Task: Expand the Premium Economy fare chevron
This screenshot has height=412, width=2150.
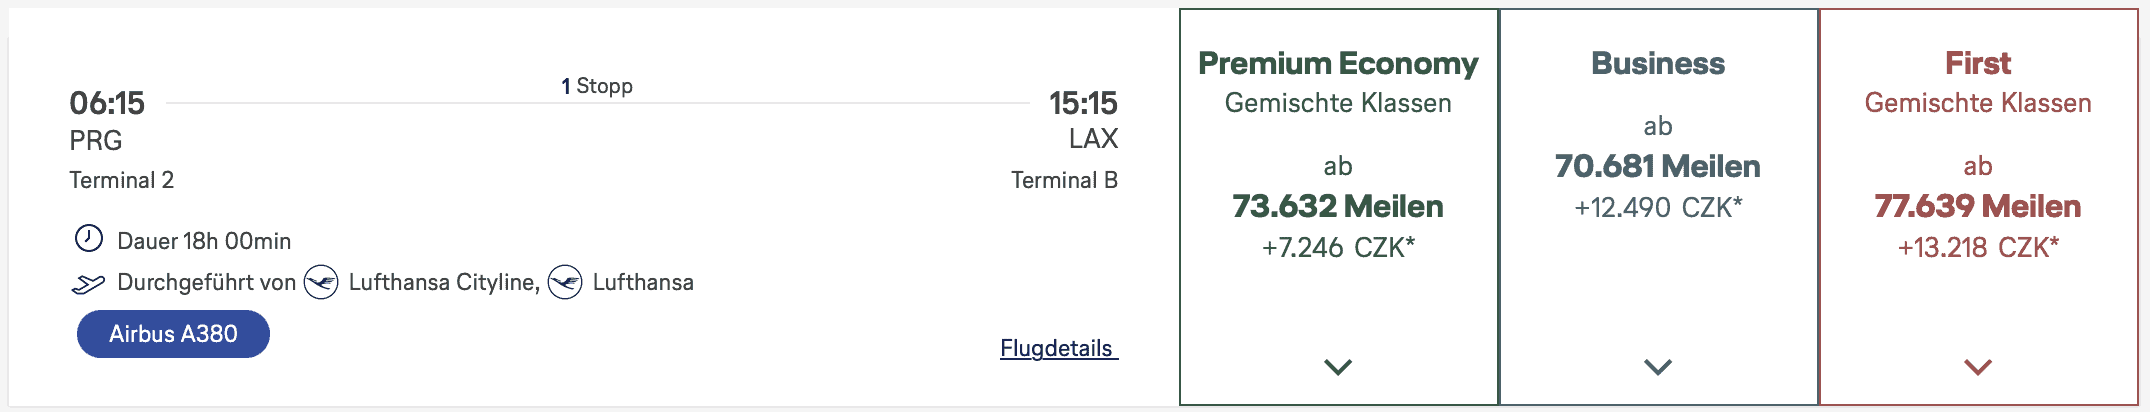Action: pyautogui.click(x=1338, y=367)
